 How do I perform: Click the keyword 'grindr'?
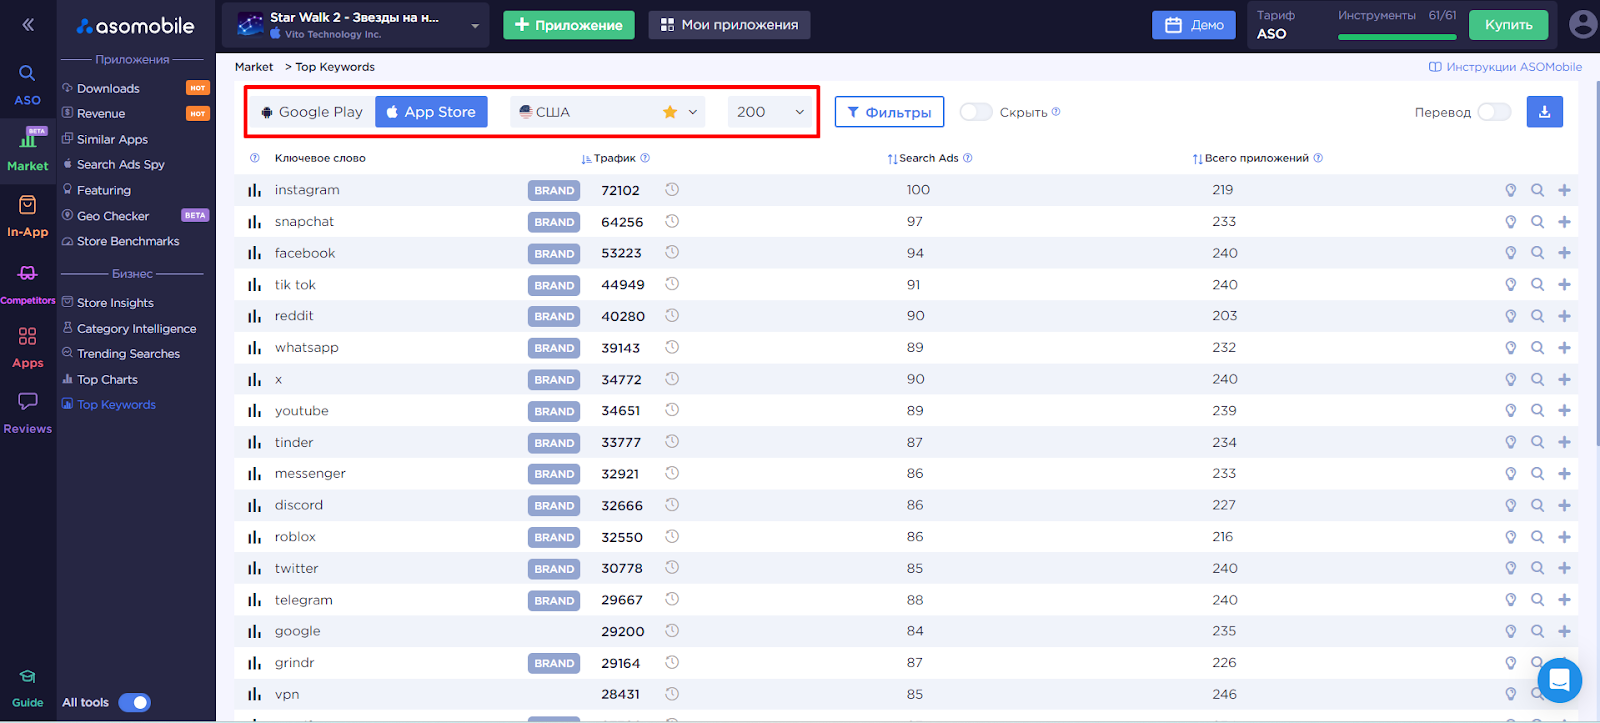click(x=294, y=663)
